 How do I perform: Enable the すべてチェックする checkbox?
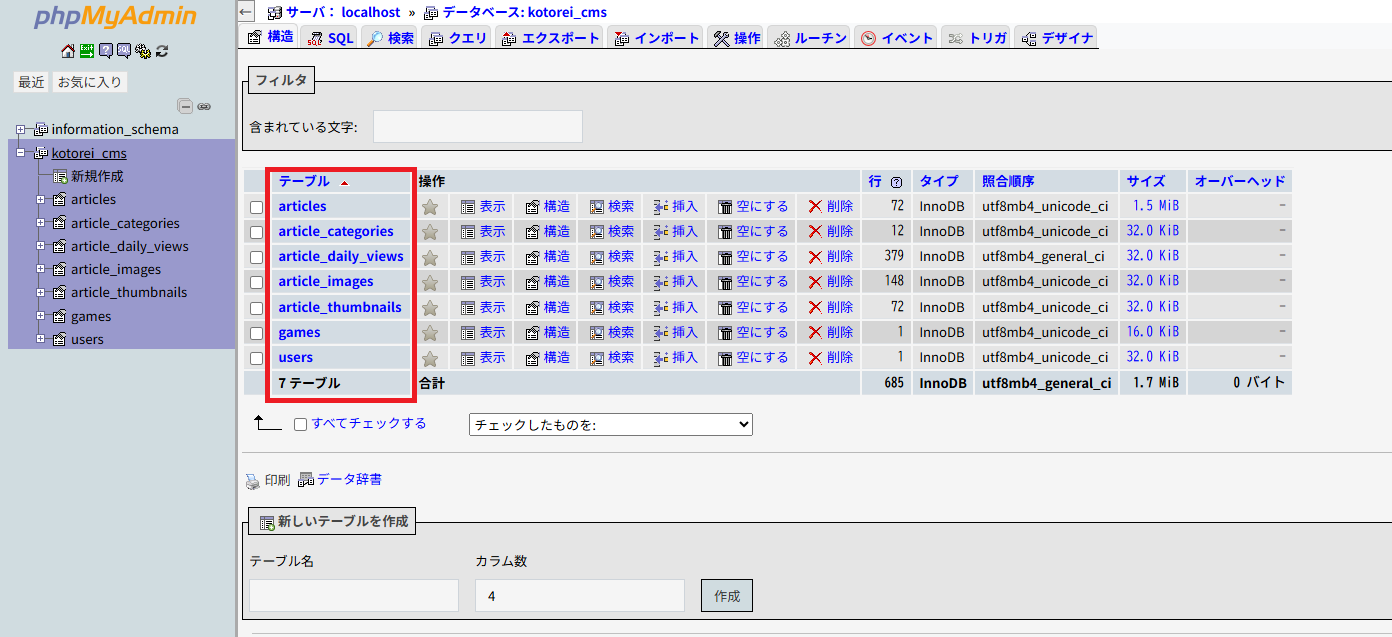301,424
